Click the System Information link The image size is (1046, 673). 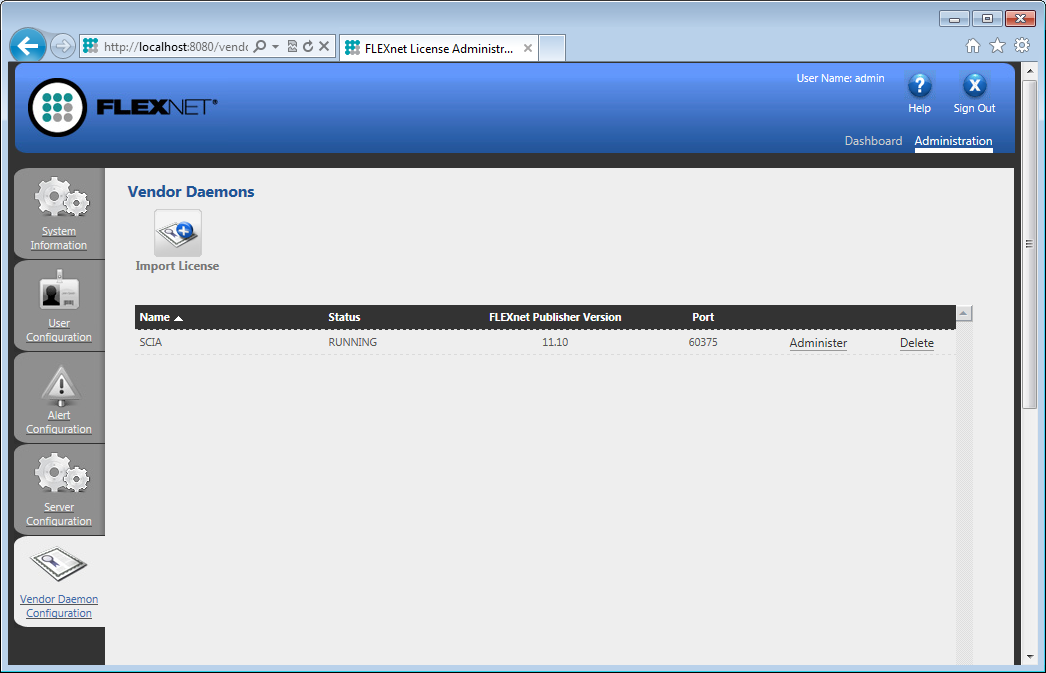59,238
